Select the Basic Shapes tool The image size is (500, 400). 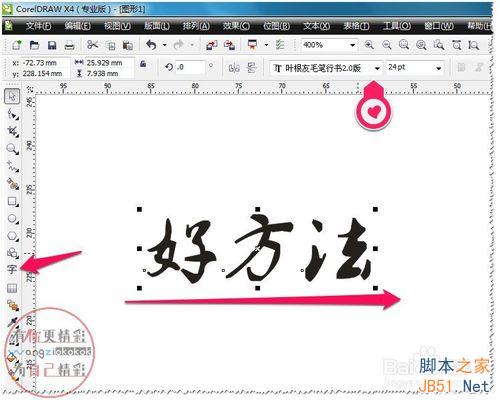13,253
